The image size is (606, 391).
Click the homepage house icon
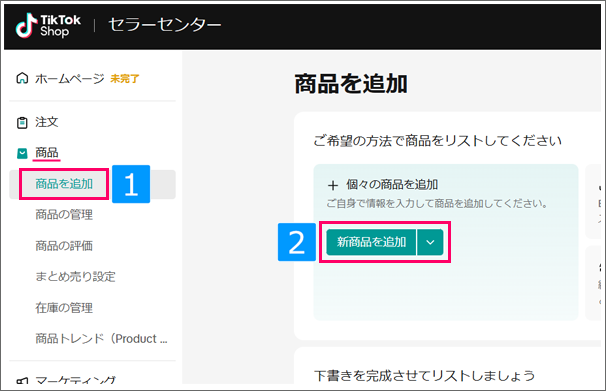(x=22, y=78)
